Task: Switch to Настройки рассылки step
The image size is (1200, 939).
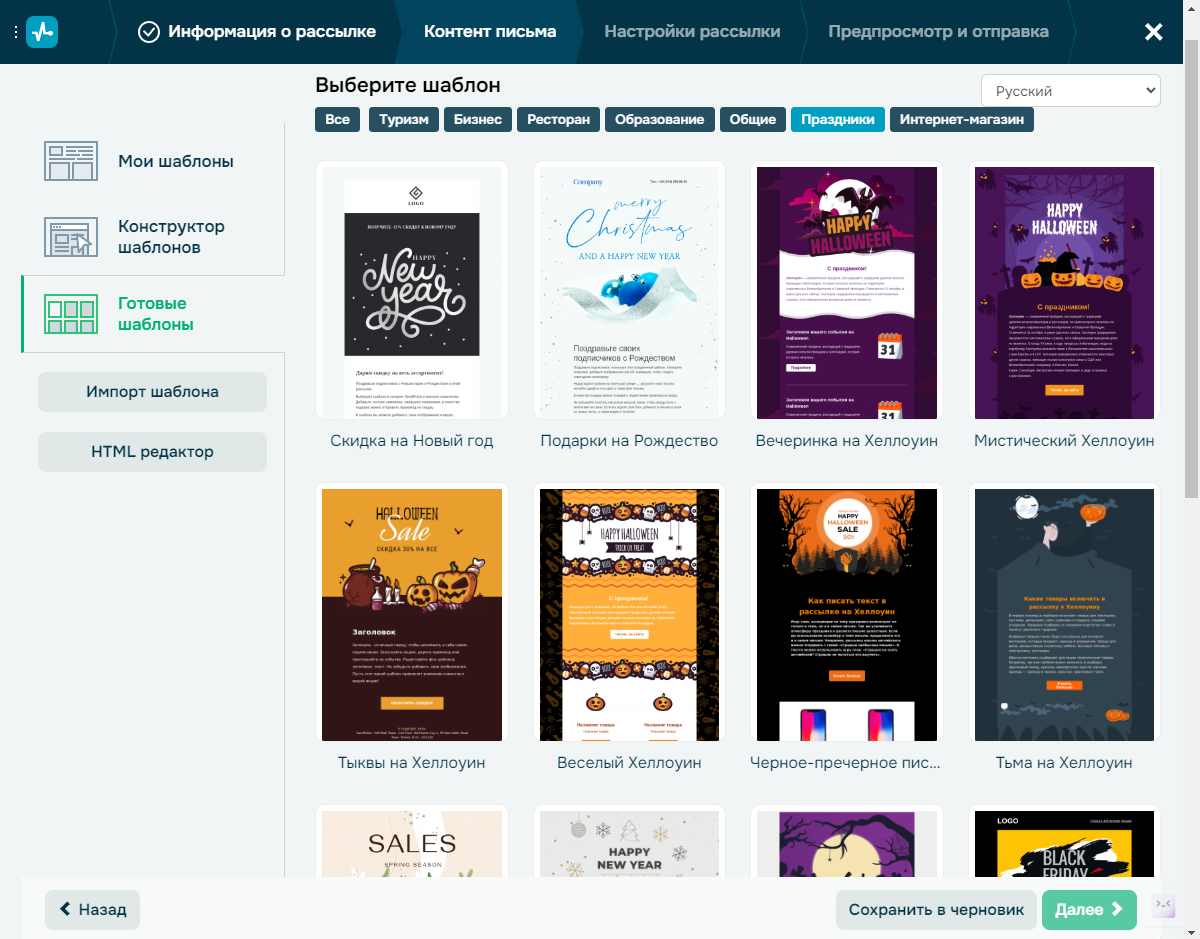Action: point(692,32)
